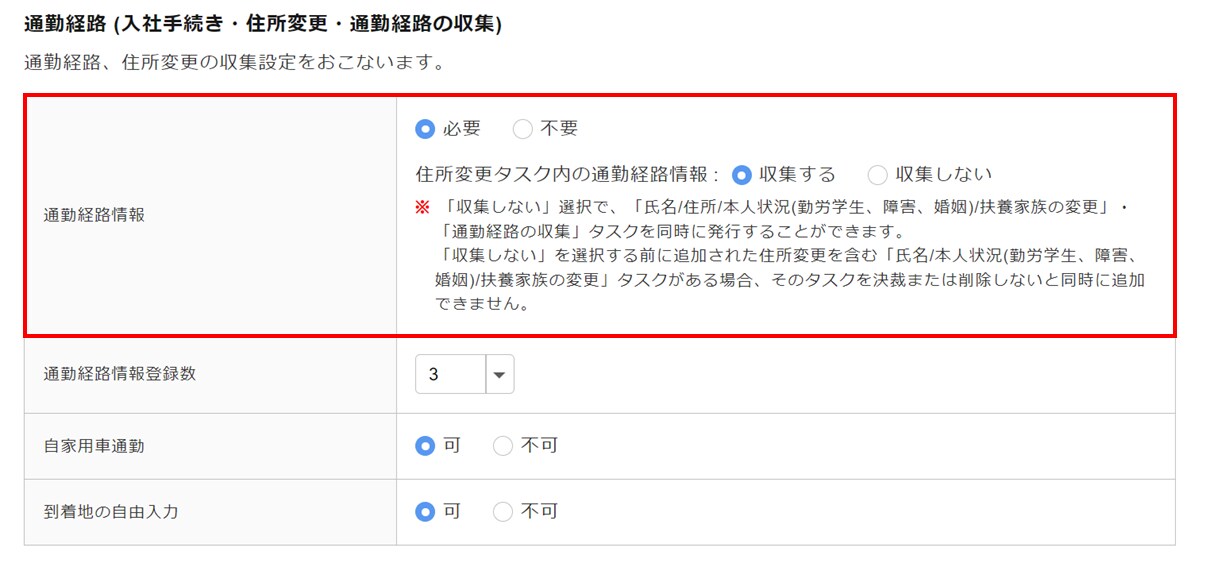Choose 収集する for 住所変更タスク内の通勤経路情報
This screenshot has width=1210, height=563.
[x=741, y=175]
